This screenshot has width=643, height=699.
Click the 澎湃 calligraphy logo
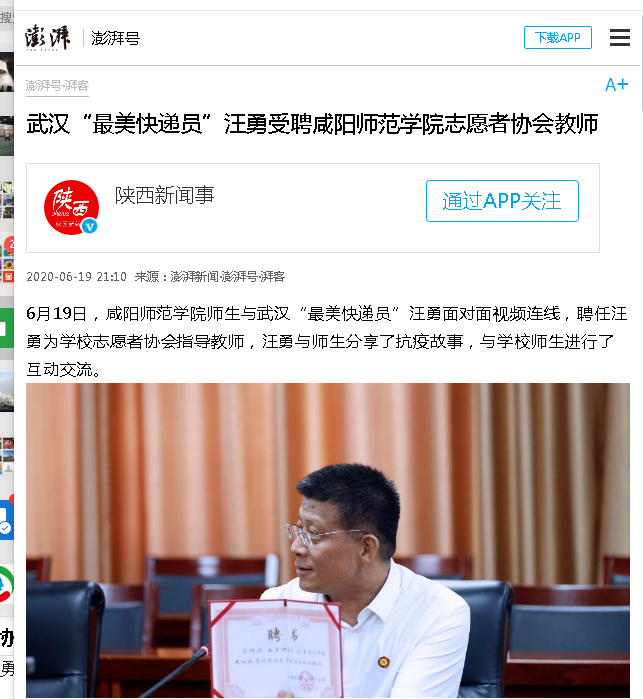coord(48,37)
